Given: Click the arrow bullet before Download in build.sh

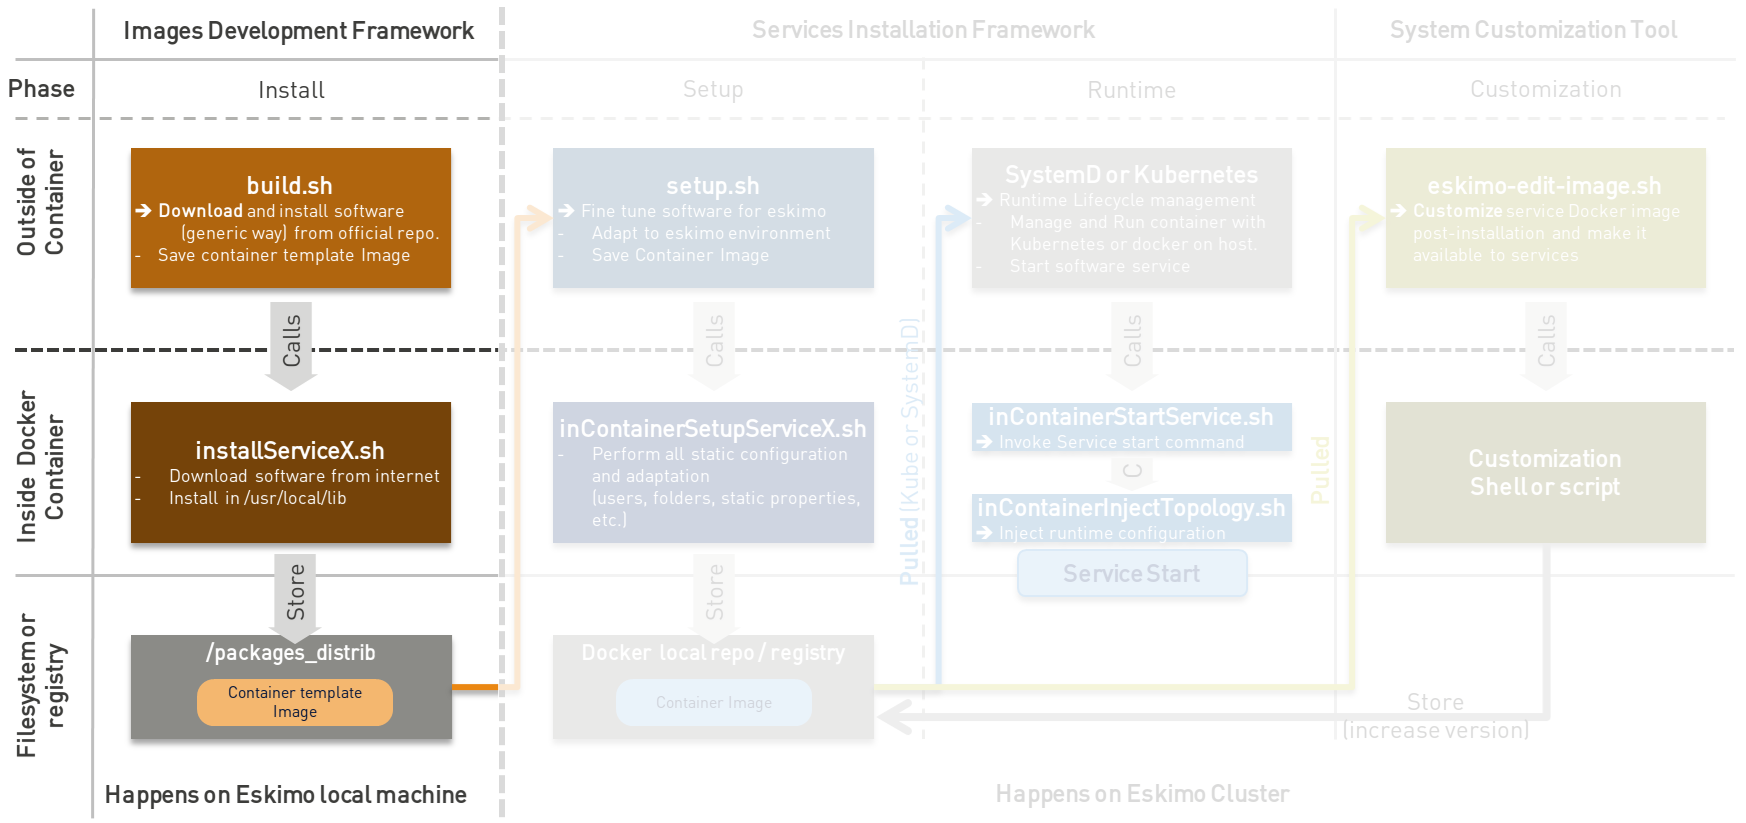Looking at the screenshot, I should tap(143, 211).
